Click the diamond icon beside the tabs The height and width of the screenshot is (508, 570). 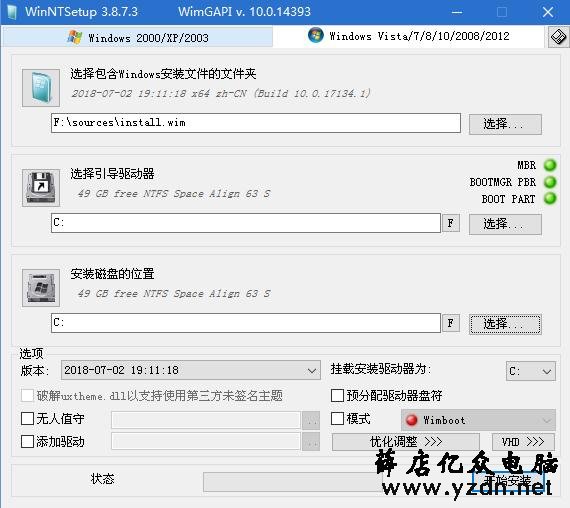tap(558, 37)
